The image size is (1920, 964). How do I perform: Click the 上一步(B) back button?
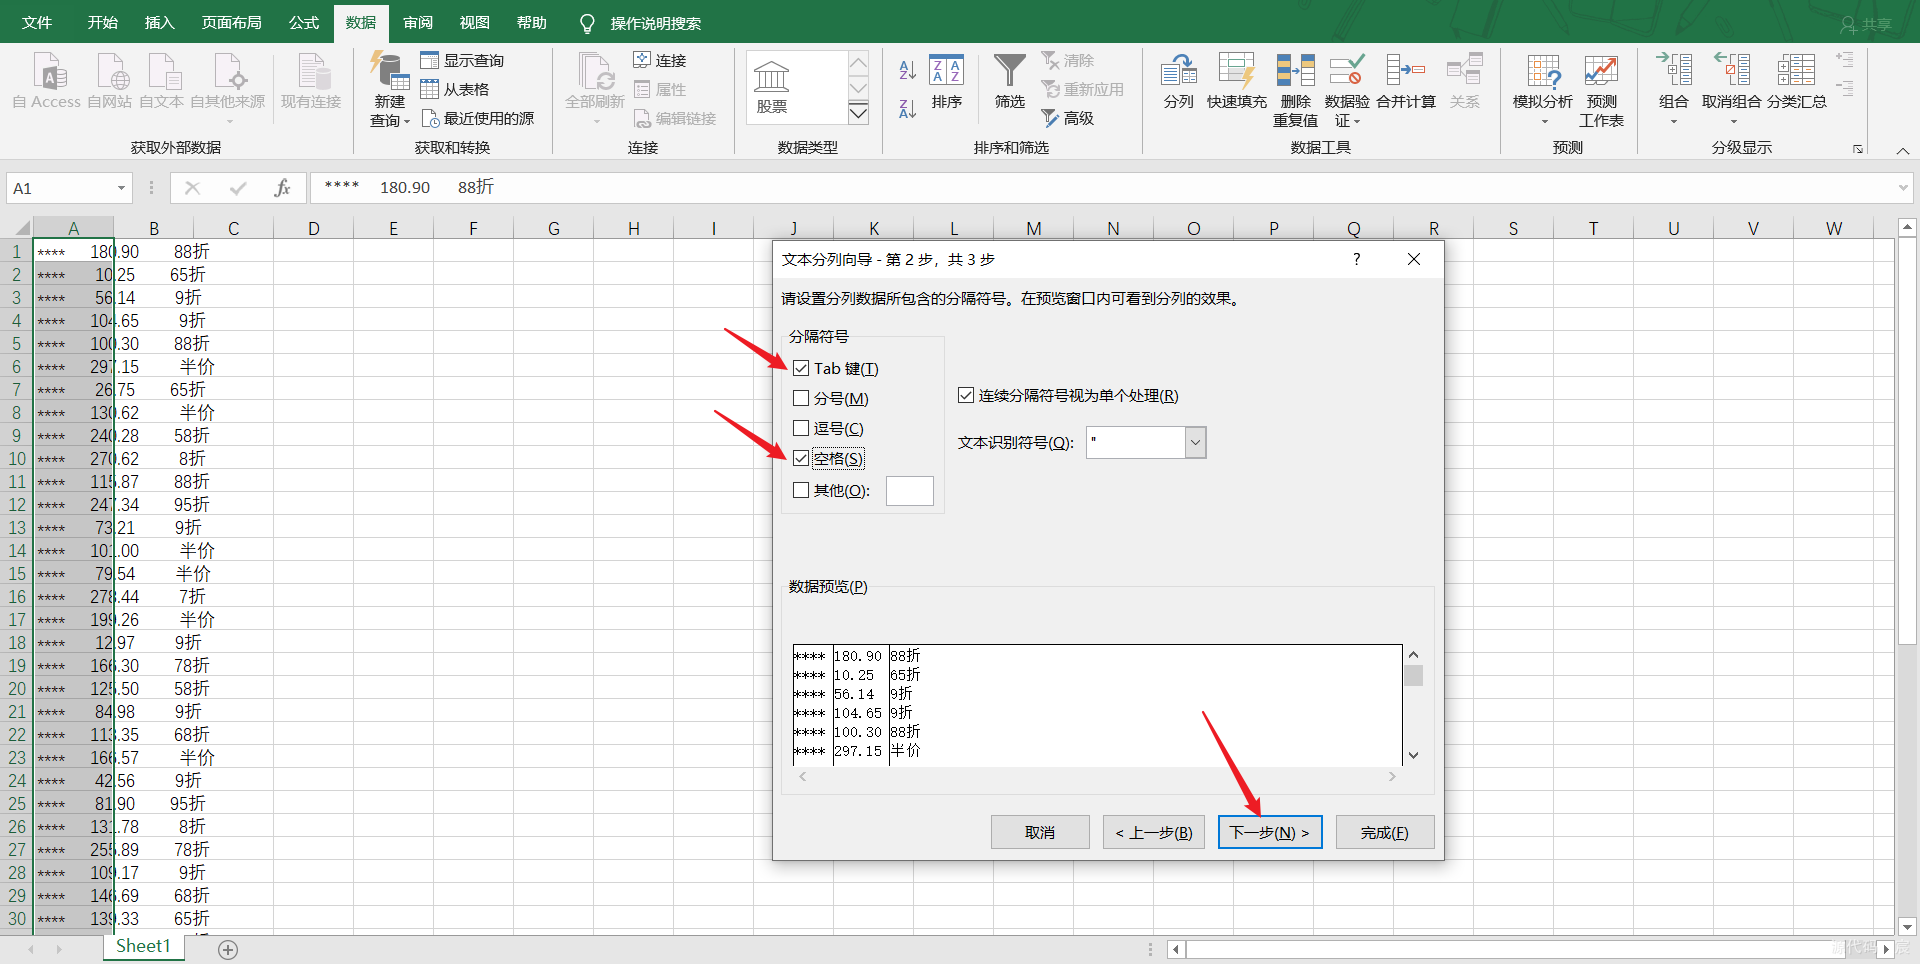coord(1154,832)
